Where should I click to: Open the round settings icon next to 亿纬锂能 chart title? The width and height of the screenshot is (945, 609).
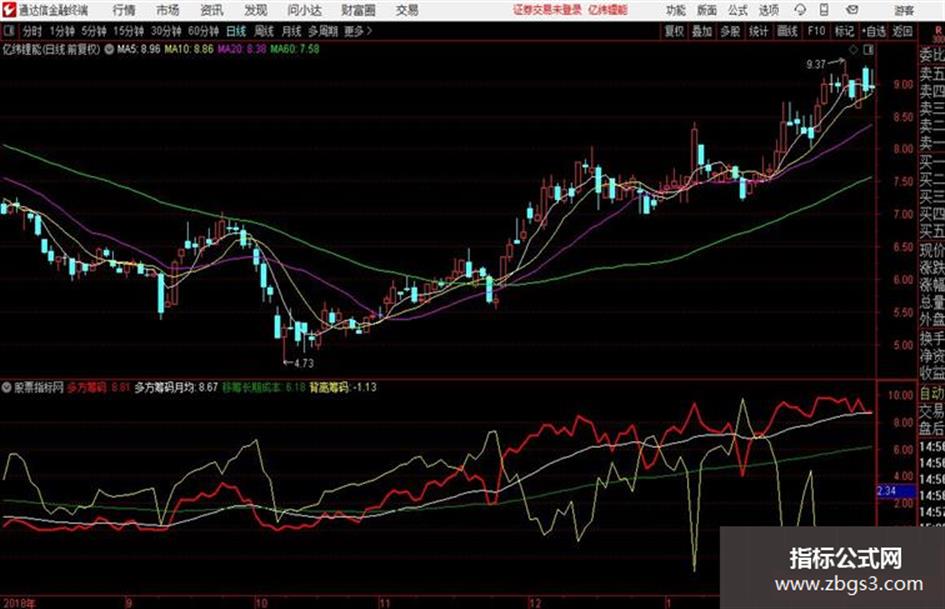tap(109, 49)
